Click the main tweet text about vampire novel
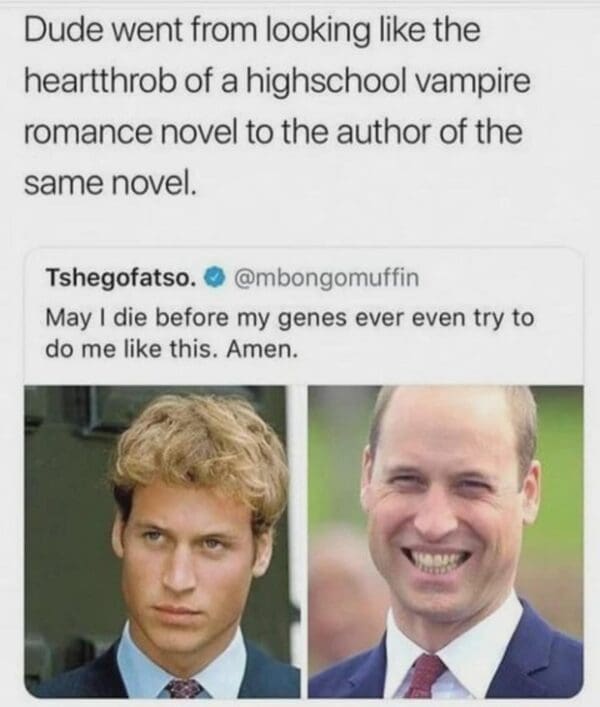This screenshot has width=600, height=707. coord(277,106)
